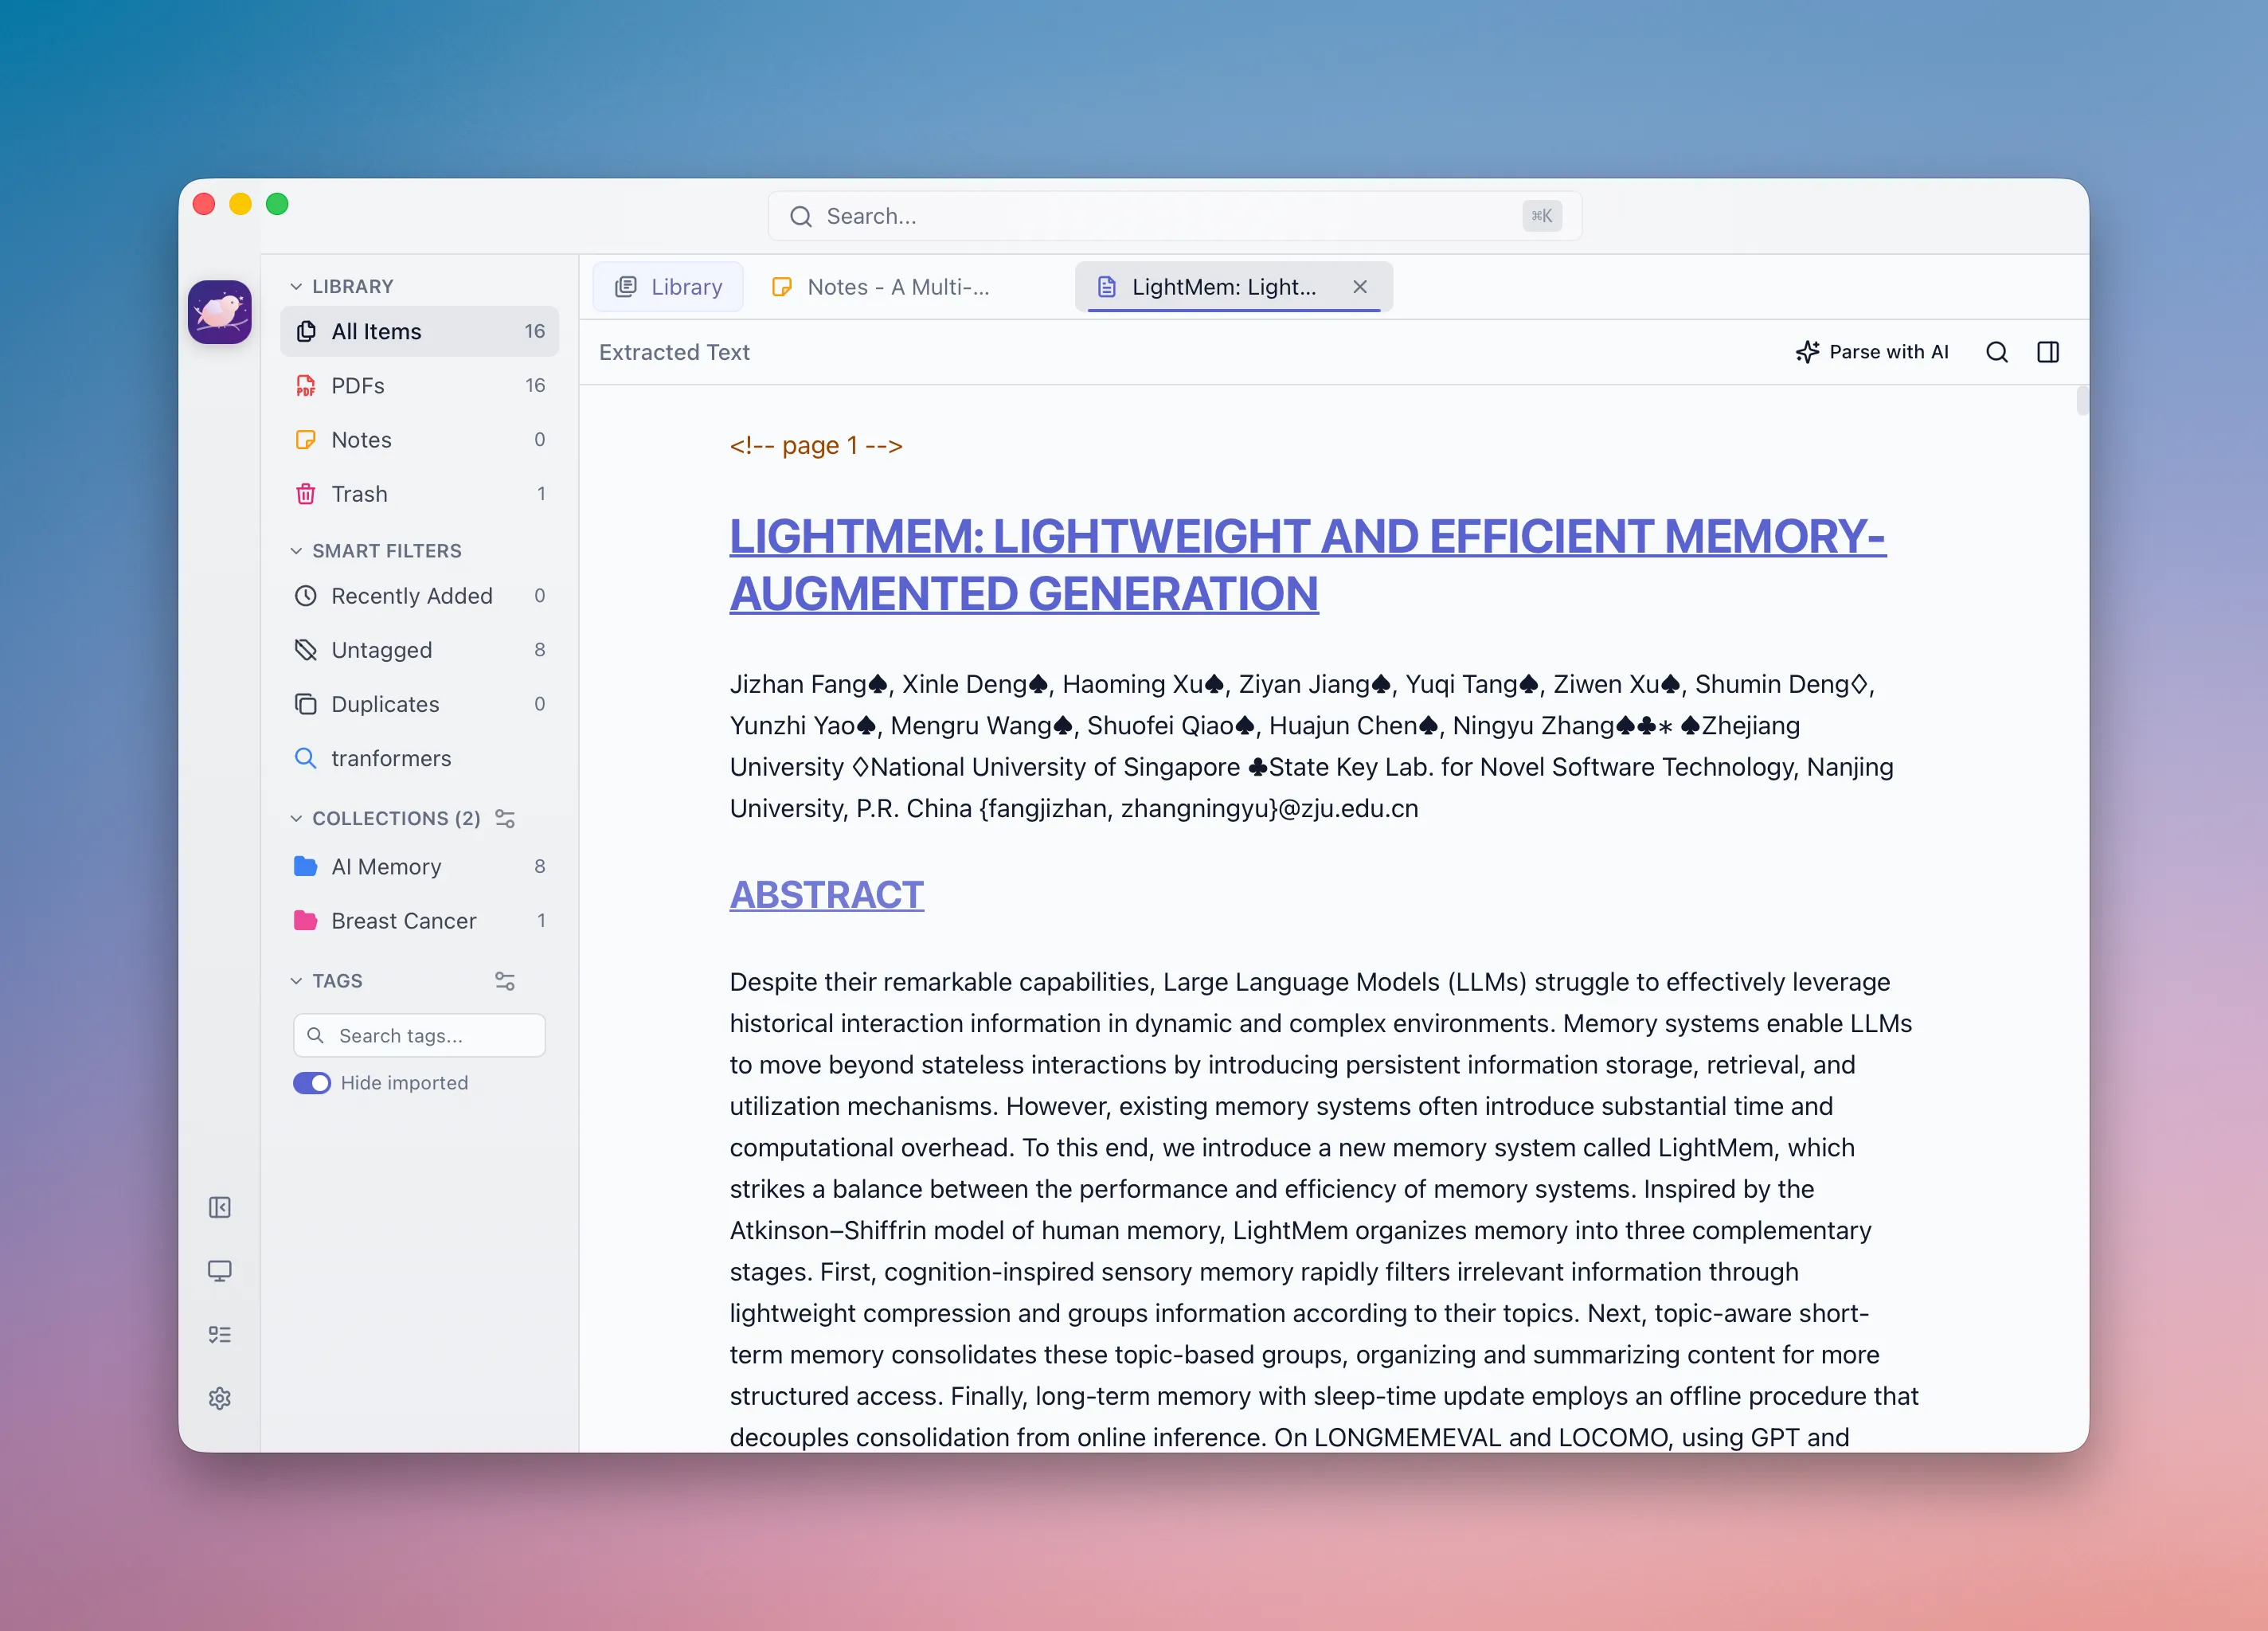2268x1631 pixels.
Task: Click the Parse with AI sparkle icon
Action: [x=1807, y=352]
